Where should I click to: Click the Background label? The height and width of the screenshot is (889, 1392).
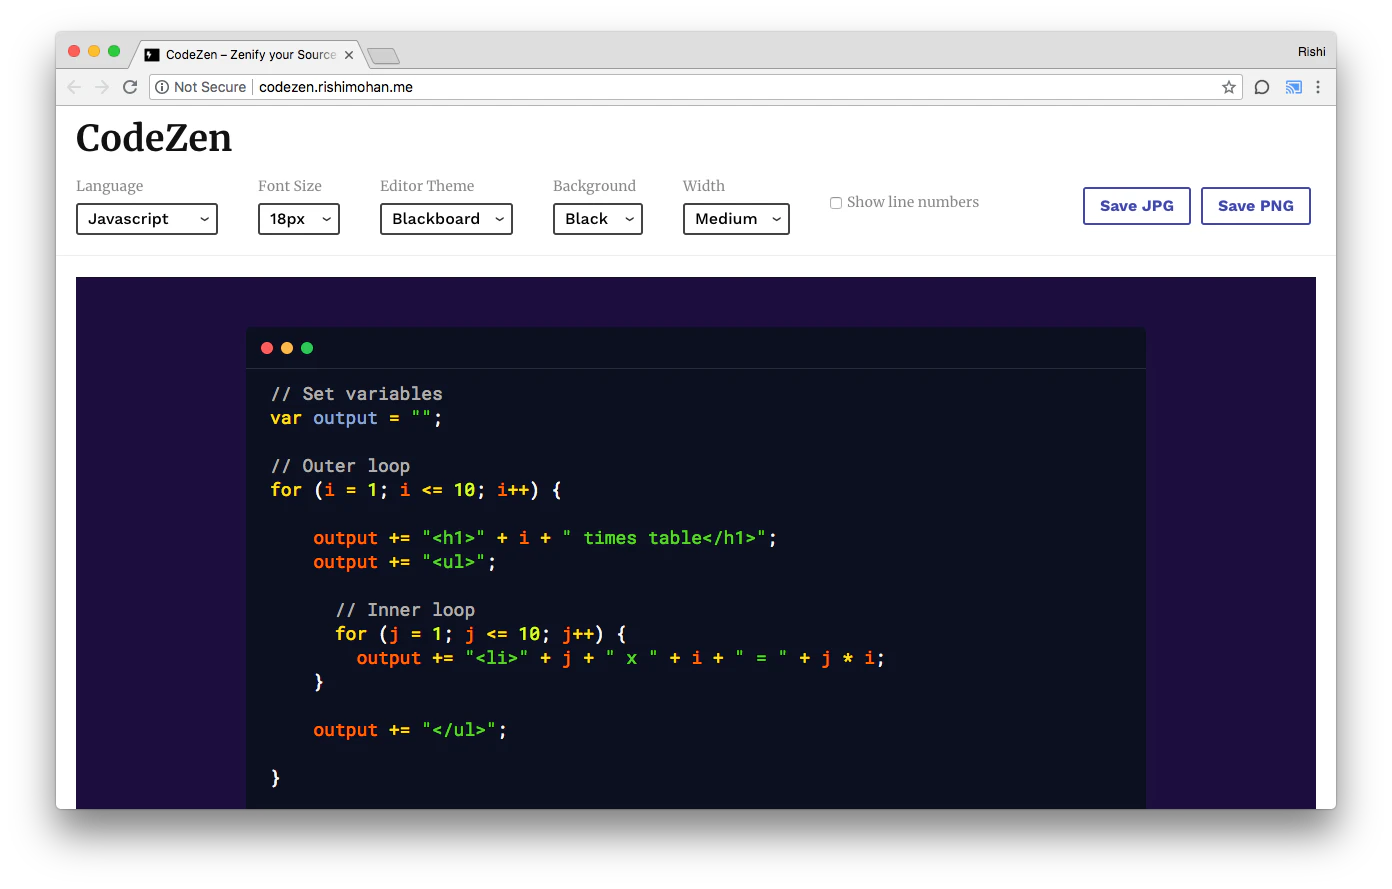pyautogui.click(x=594, y=186)
